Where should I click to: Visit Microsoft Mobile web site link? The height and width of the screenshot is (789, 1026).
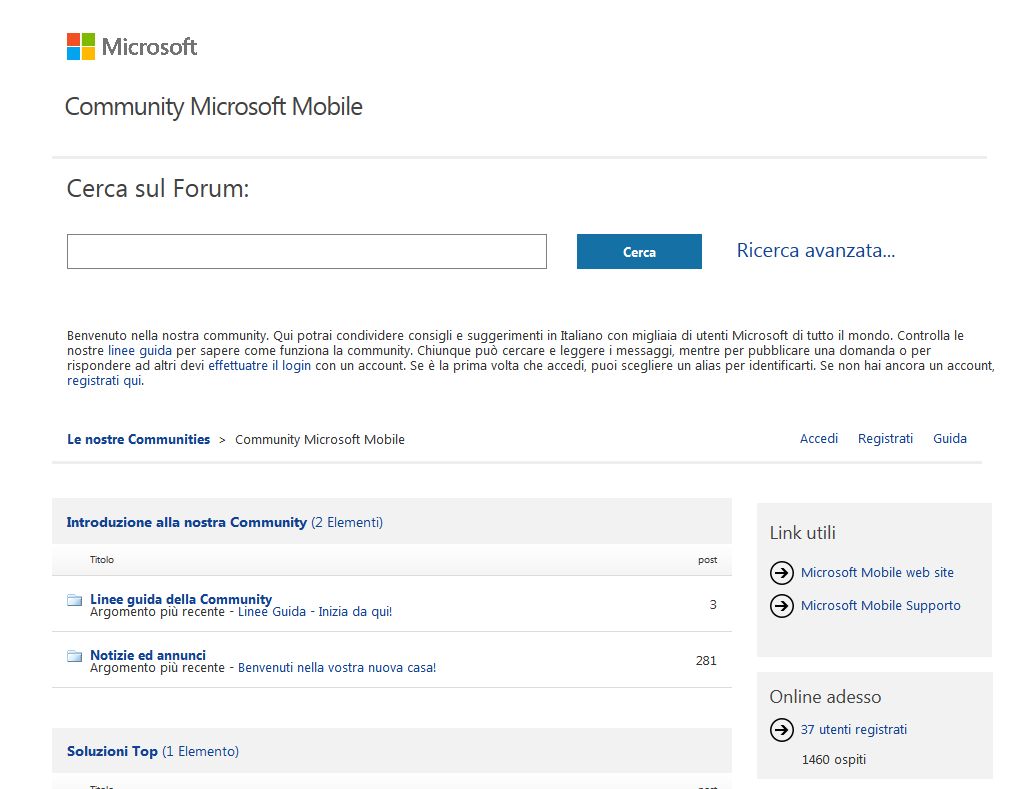point(877,573)
